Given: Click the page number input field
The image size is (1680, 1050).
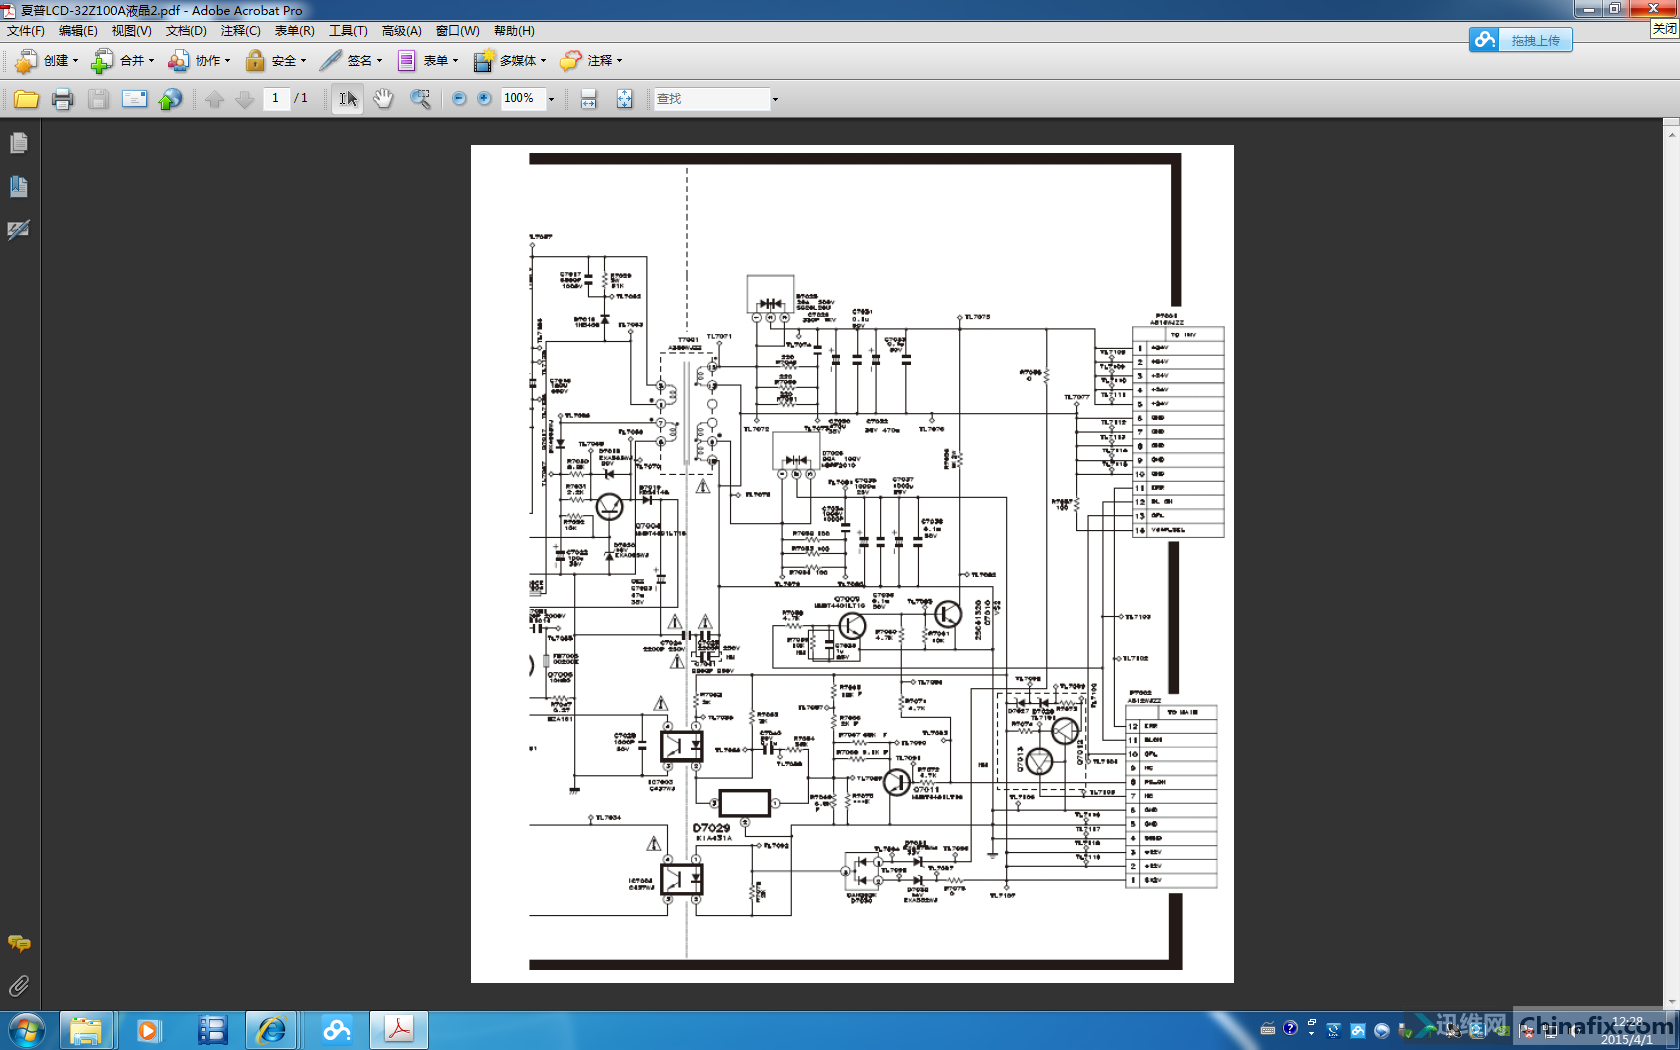Looking at the screenshot, I should pyautogui.click(x=276, y=98).
